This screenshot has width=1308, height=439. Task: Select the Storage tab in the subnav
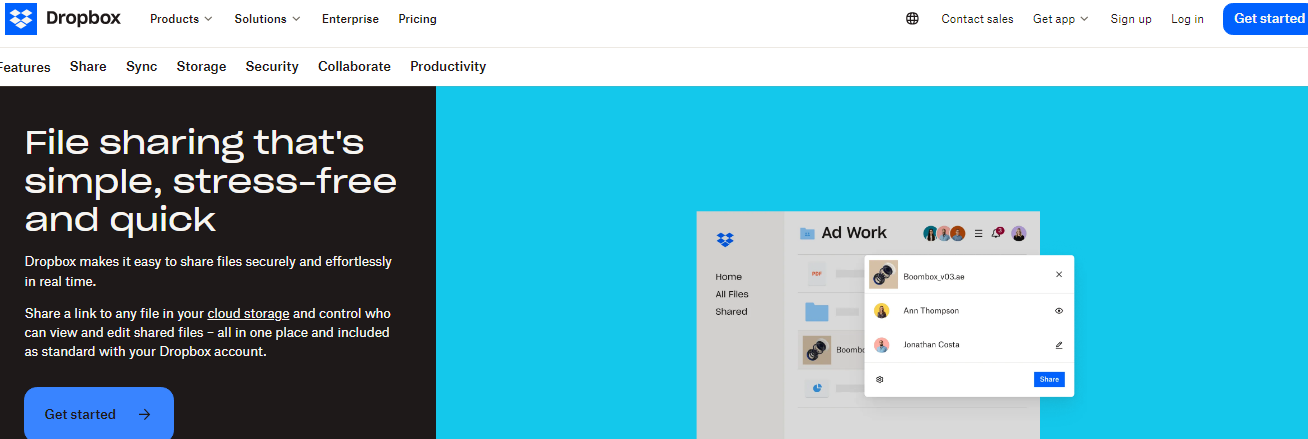pyautogui.click(x=201, y=66)
